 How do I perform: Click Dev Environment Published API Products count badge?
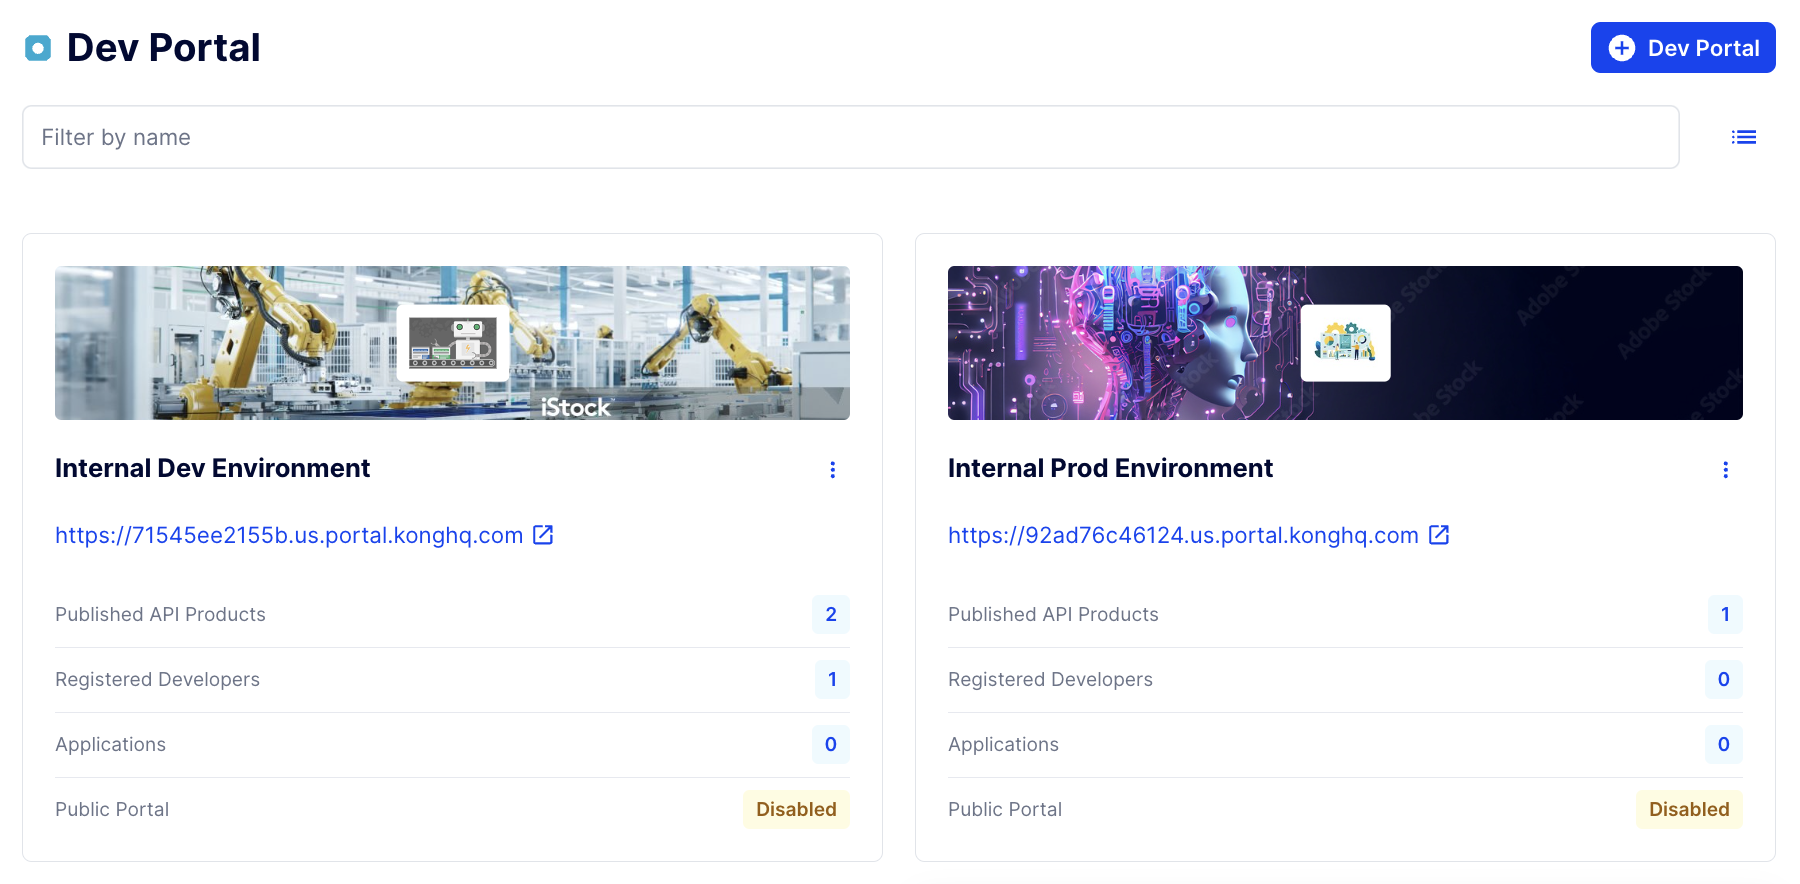tap(830, 614)
